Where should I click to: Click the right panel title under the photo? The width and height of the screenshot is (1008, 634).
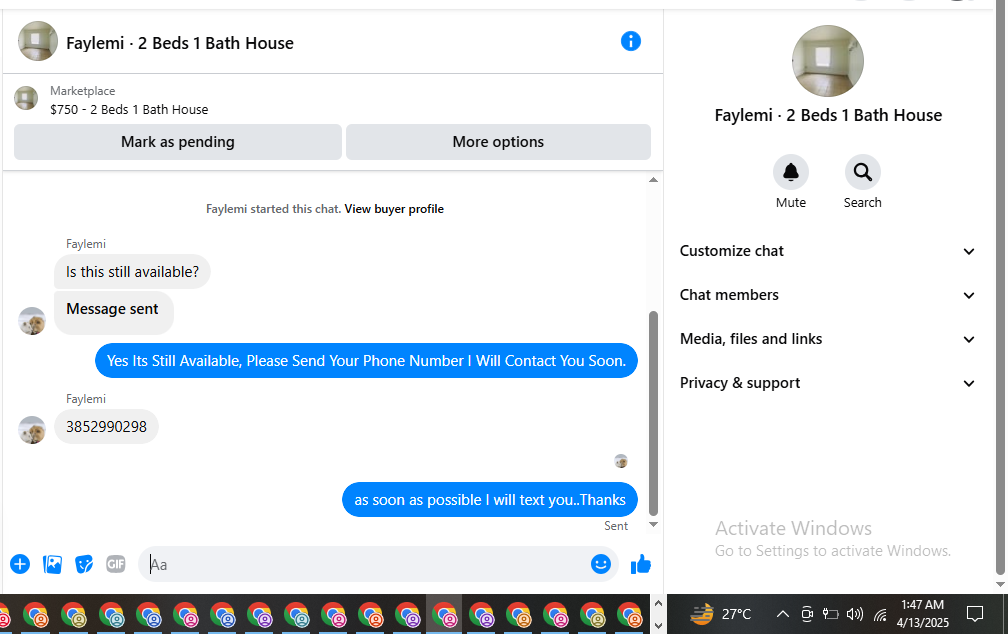pos(828,115)
